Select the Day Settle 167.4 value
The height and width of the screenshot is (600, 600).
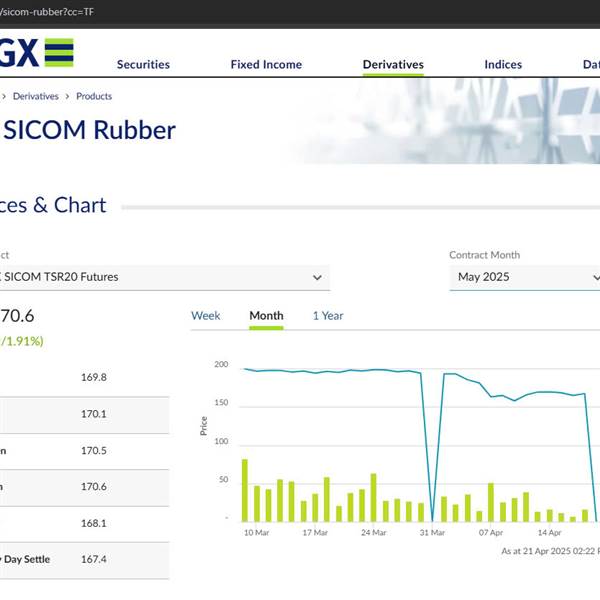point(94,559)
